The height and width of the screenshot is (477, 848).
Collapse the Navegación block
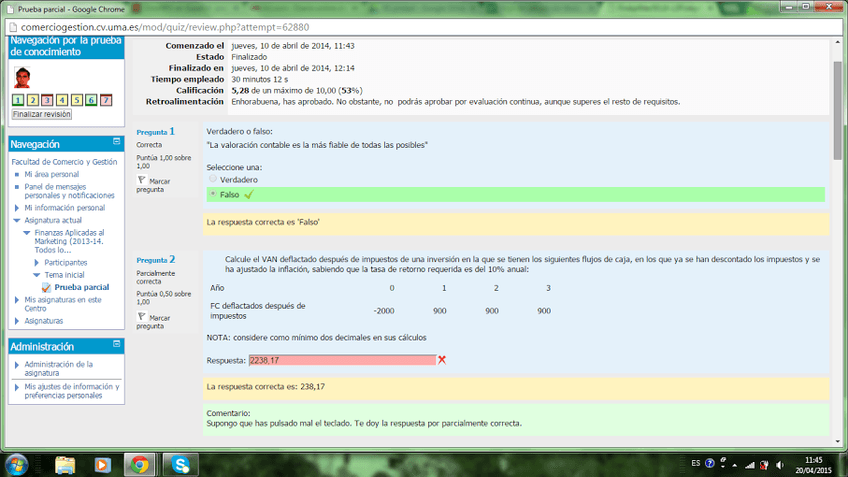coord(116,141)
